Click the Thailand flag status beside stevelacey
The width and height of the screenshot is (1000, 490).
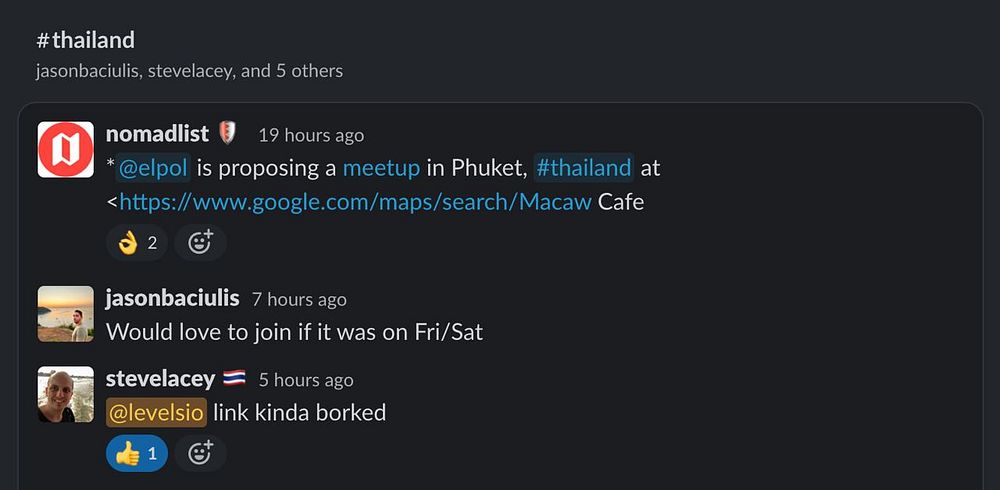[234, 379]
